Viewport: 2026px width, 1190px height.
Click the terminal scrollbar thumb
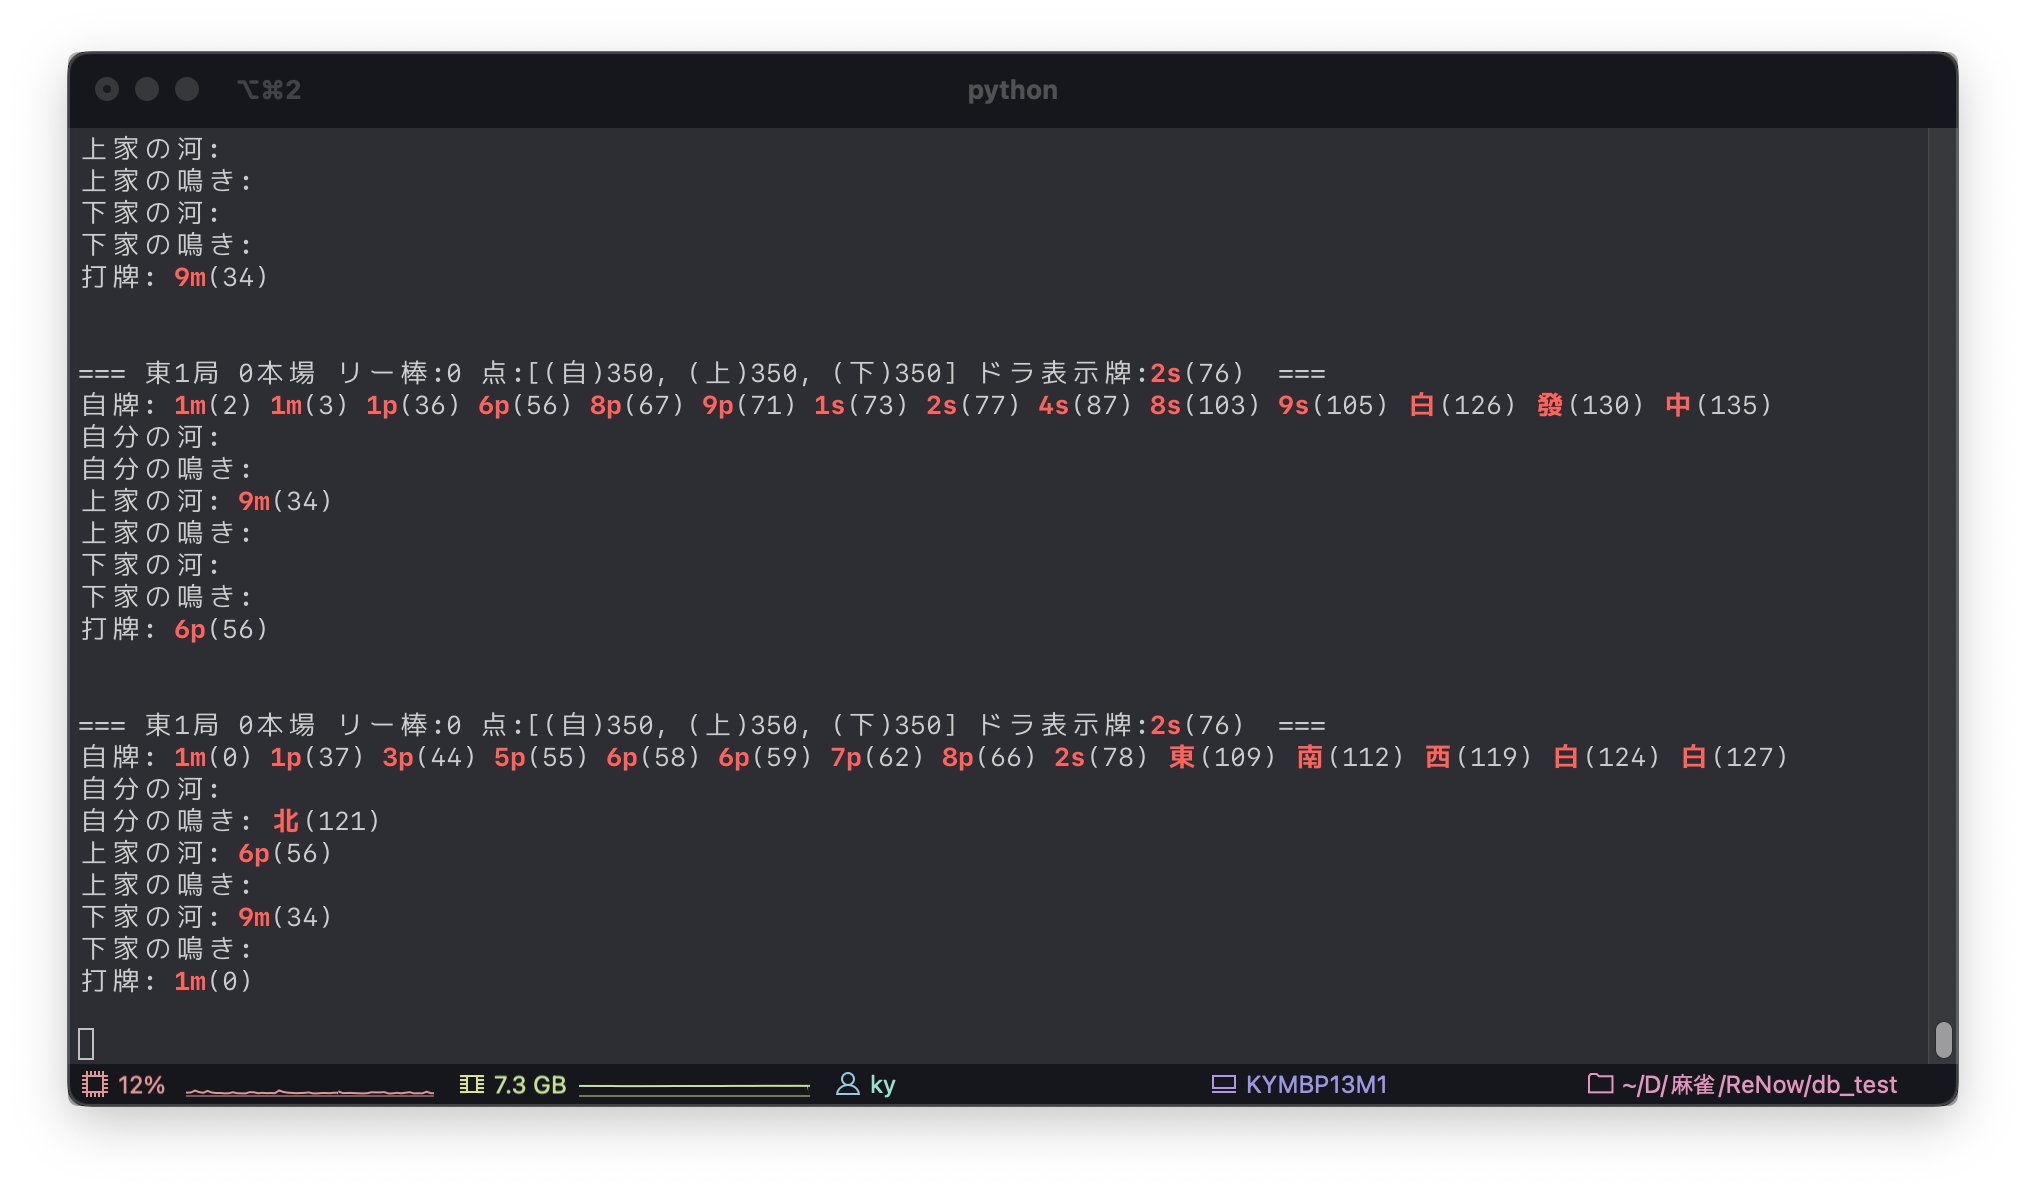(x=1943, y=1039)
